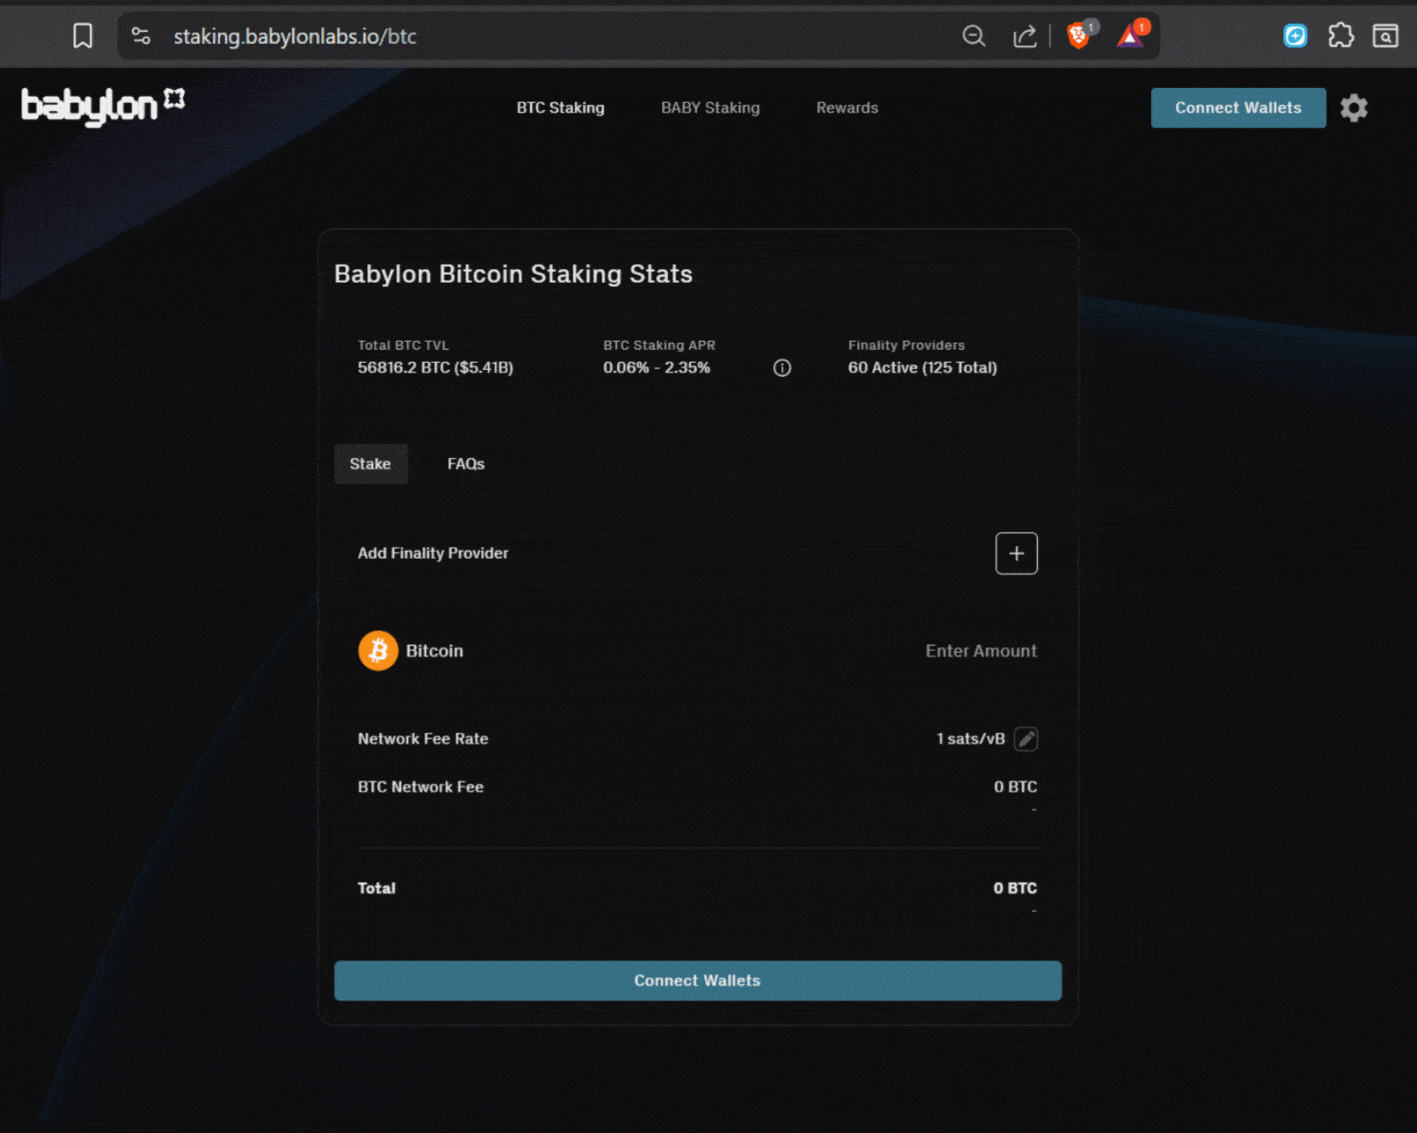Navigate to the Rewards section
Viewport: 1417px width, 1133px height.
click(846, 107)
